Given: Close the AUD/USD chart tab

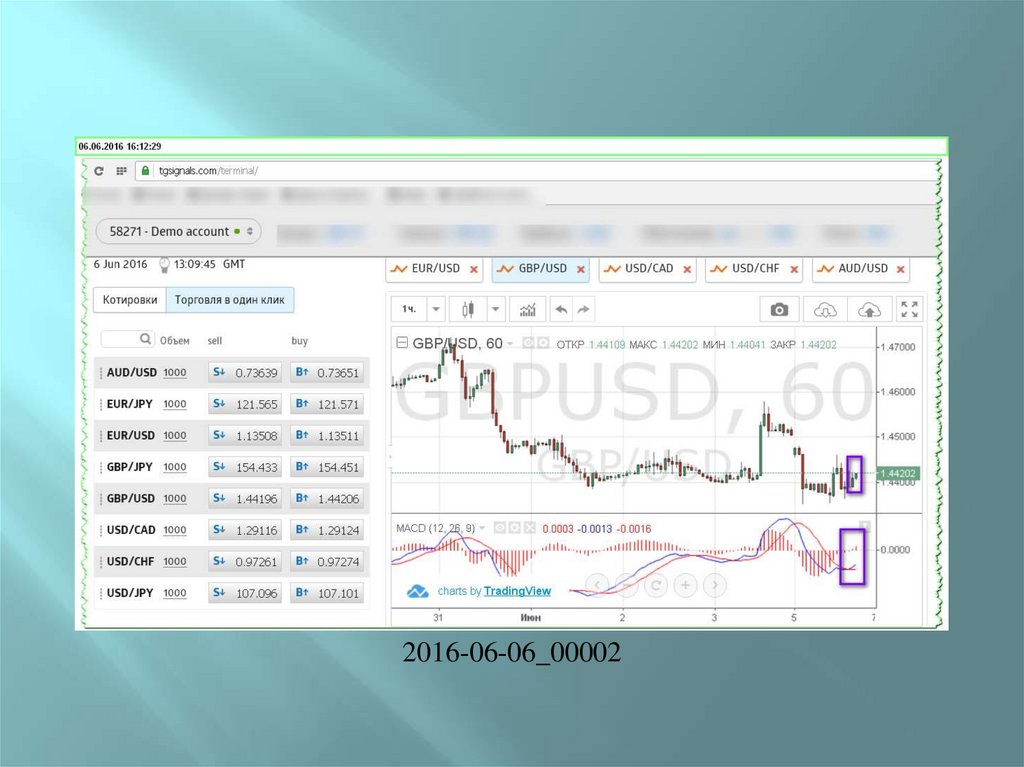Looking at the screenshot, I should tap(901, 269).
